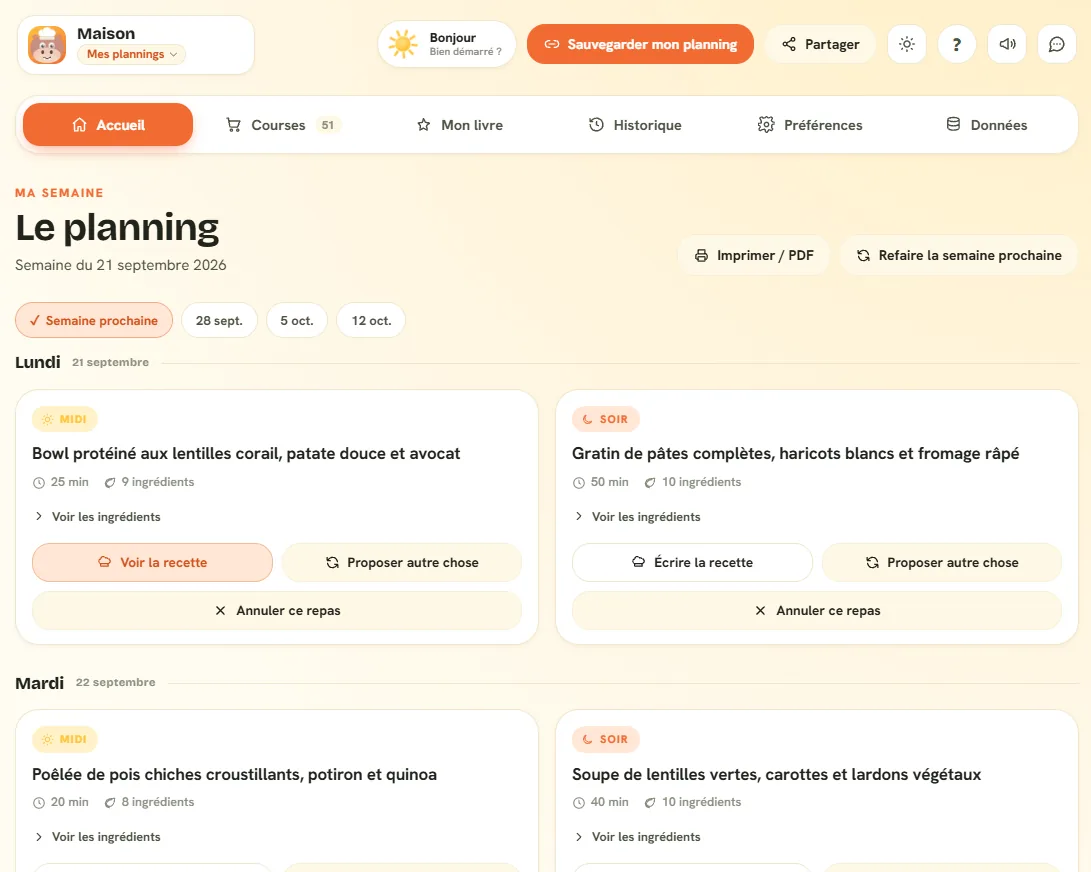Click the 21 septembre date label
Screen dimensions: 1091x872
point(111,362)
